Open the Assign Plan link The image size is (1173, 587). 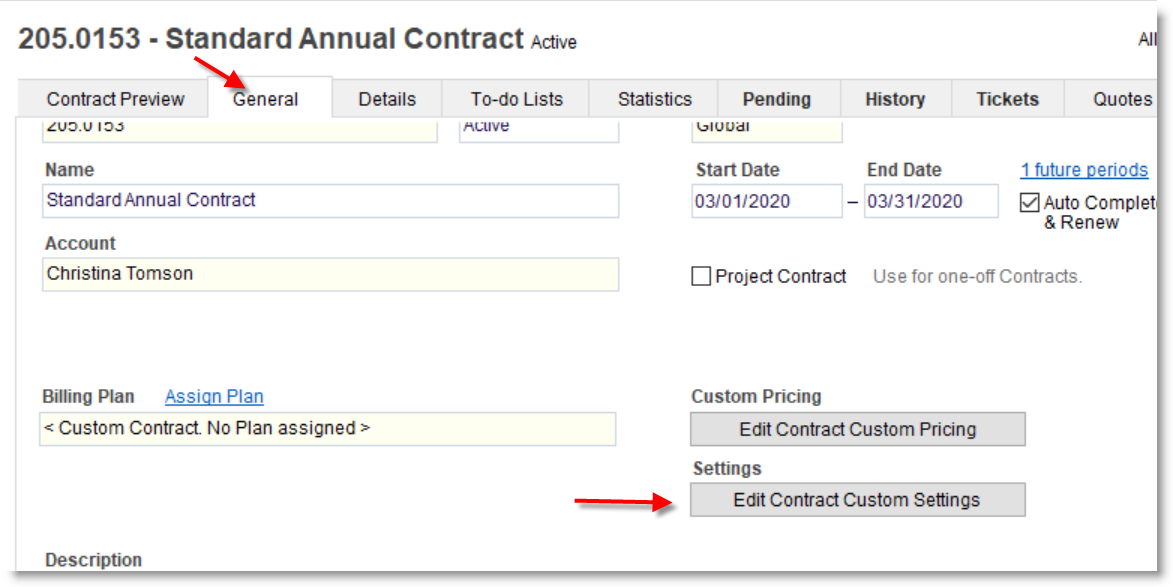214,397
